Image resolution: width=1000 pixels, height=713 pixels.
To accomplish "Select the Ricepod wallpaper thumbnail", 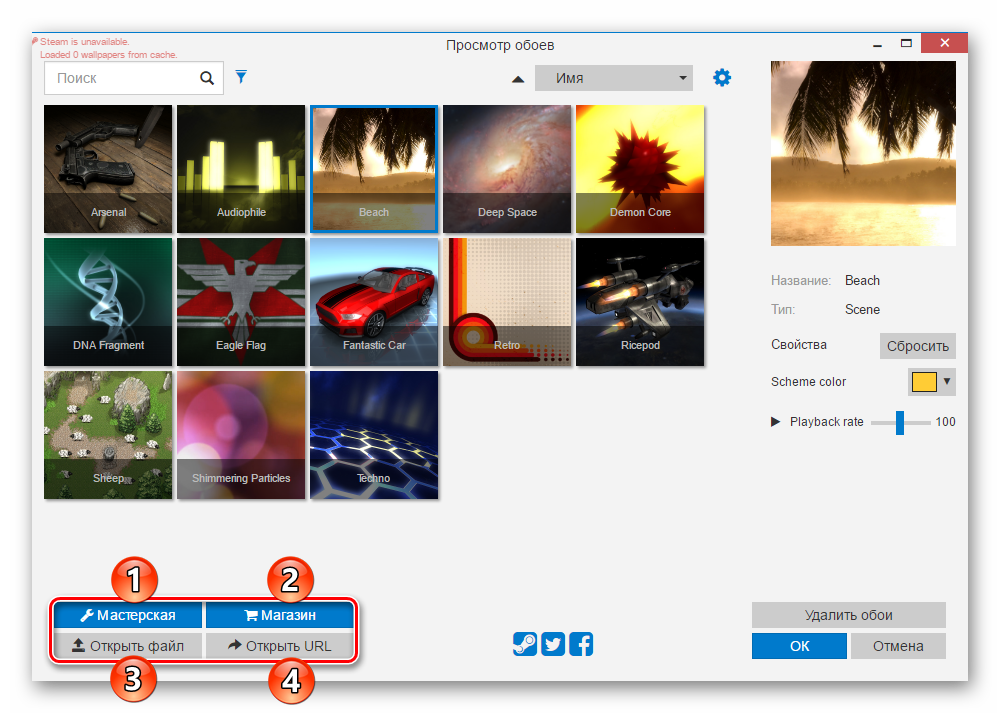I will (x=640, y=302).
